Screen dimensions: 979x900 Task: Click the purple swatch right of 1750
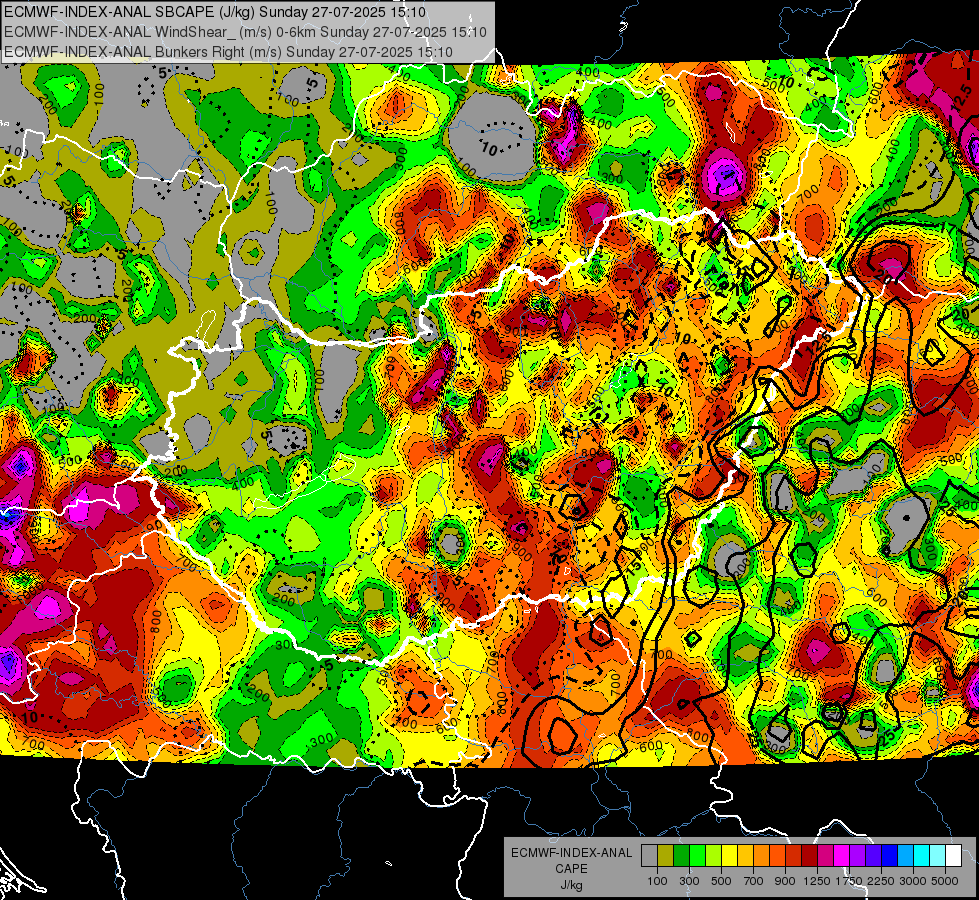[x=858, y=856]
